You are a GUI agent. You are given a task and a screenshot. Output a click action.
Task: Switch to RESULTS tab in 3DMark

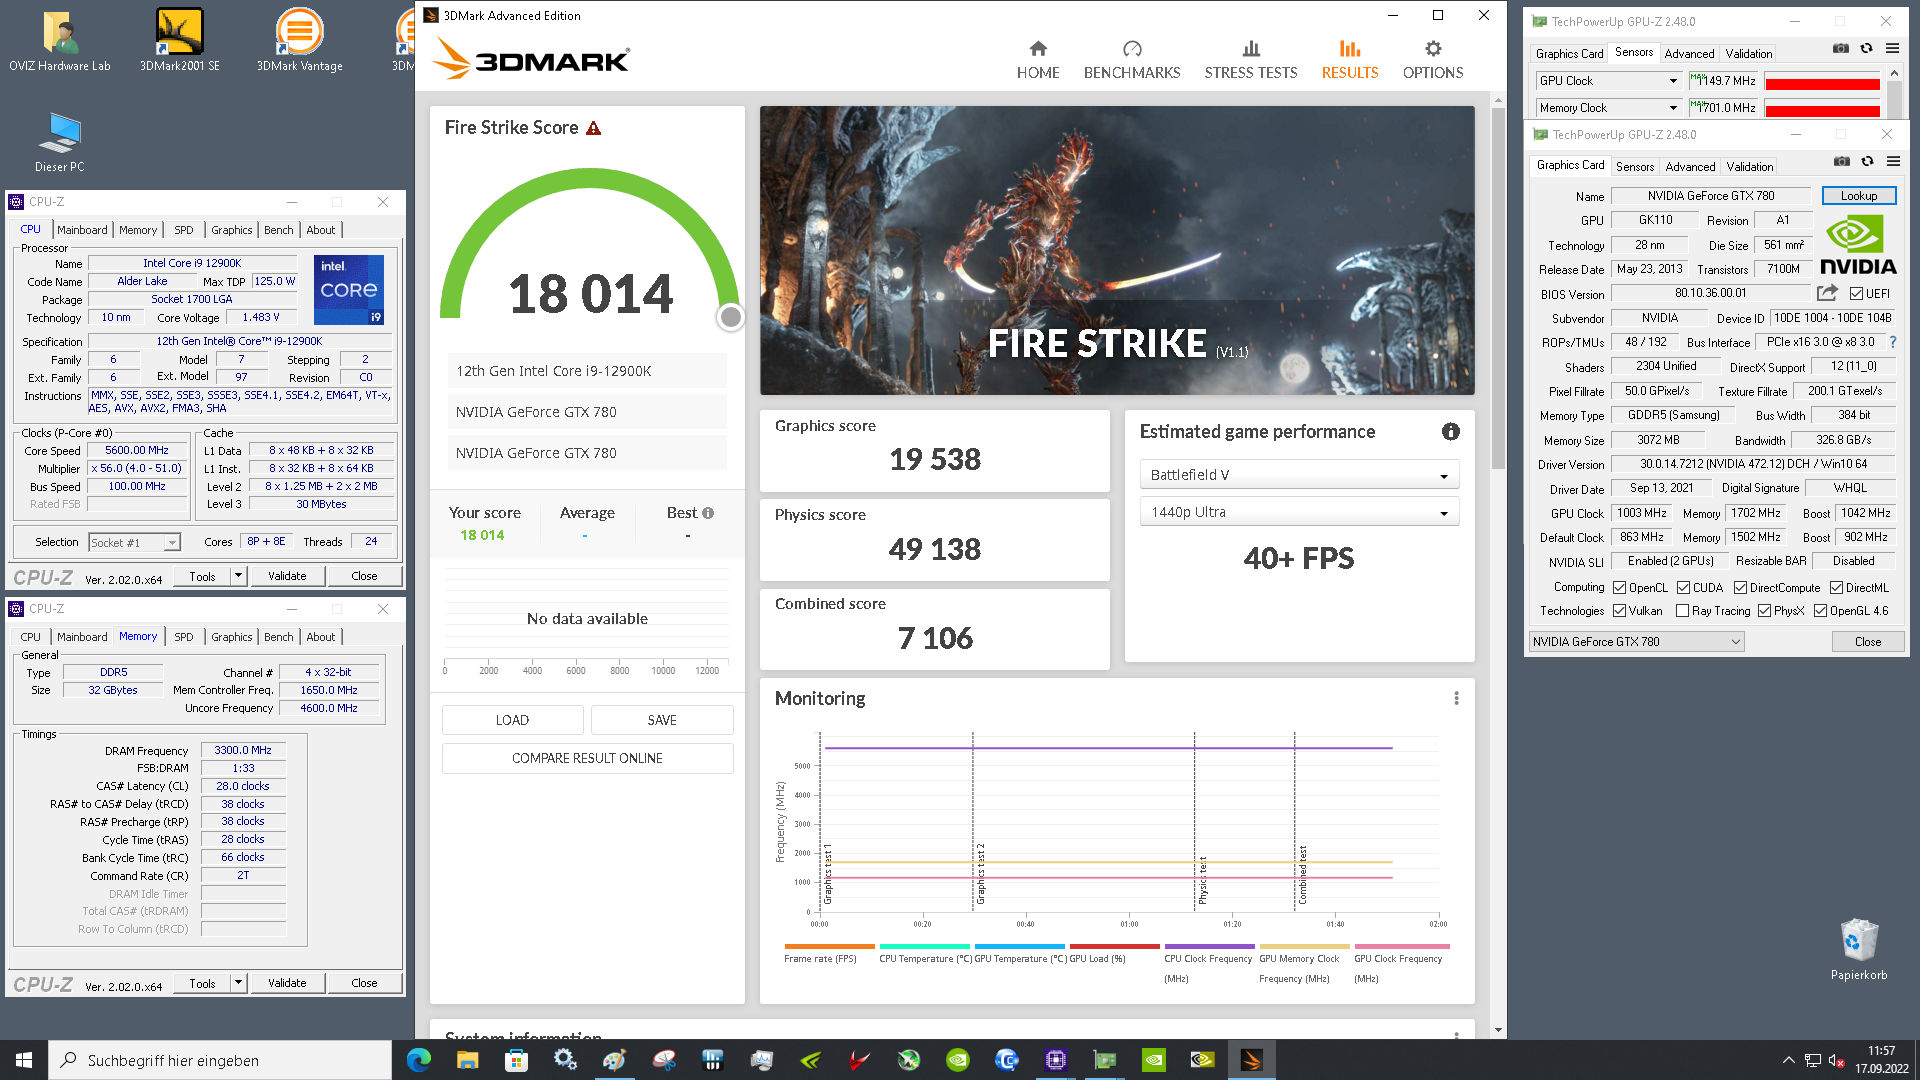point(1349,61)
